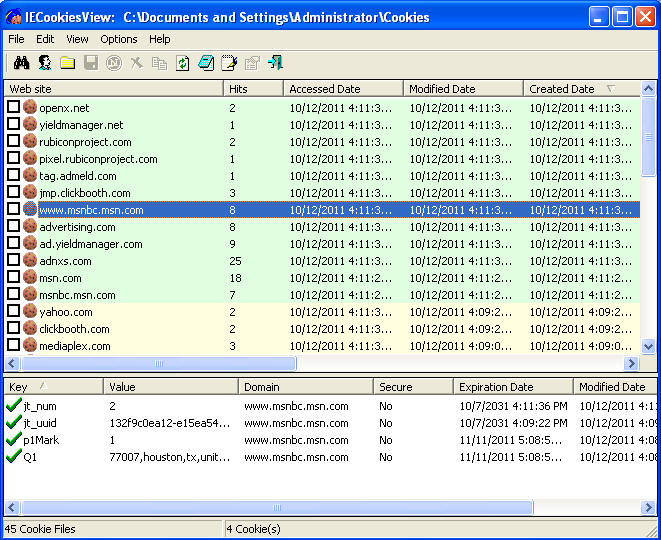Click cookie icon next to yieldmanager.net
This screenshot has height=540, width=661.
pyautogui.click(x=30, y=124)
